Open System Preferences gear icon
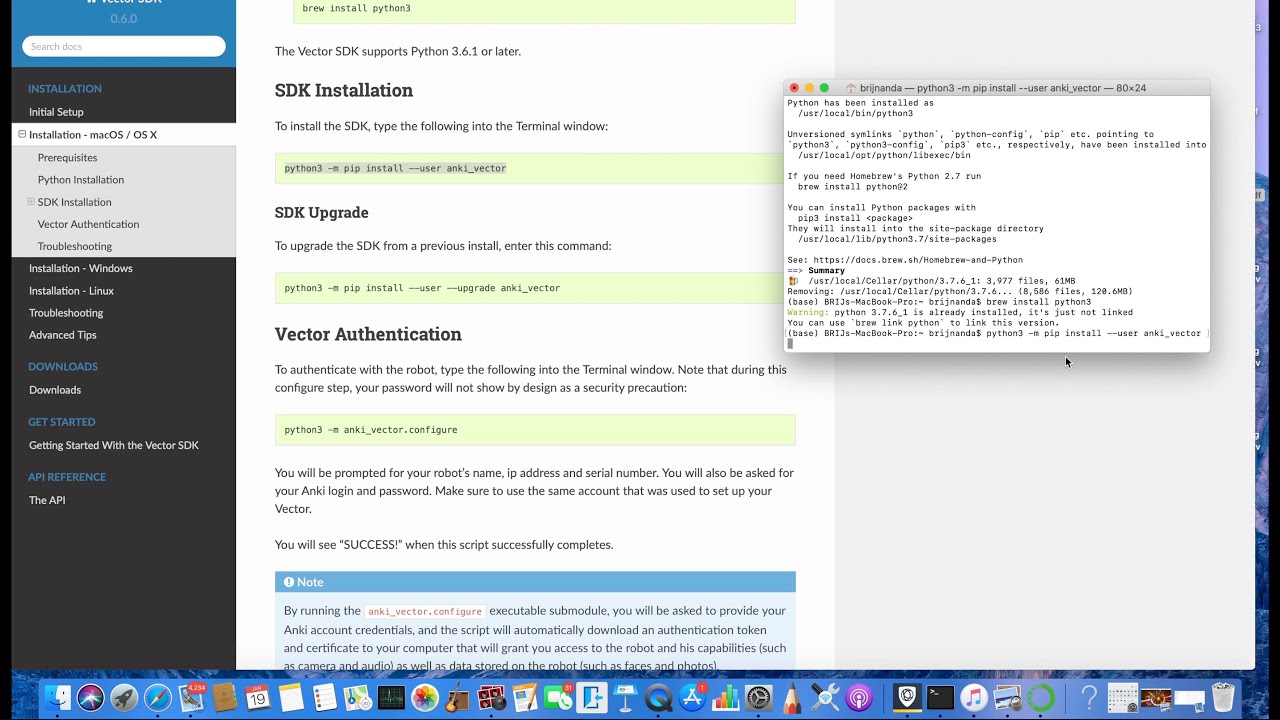 click(759, 697)
